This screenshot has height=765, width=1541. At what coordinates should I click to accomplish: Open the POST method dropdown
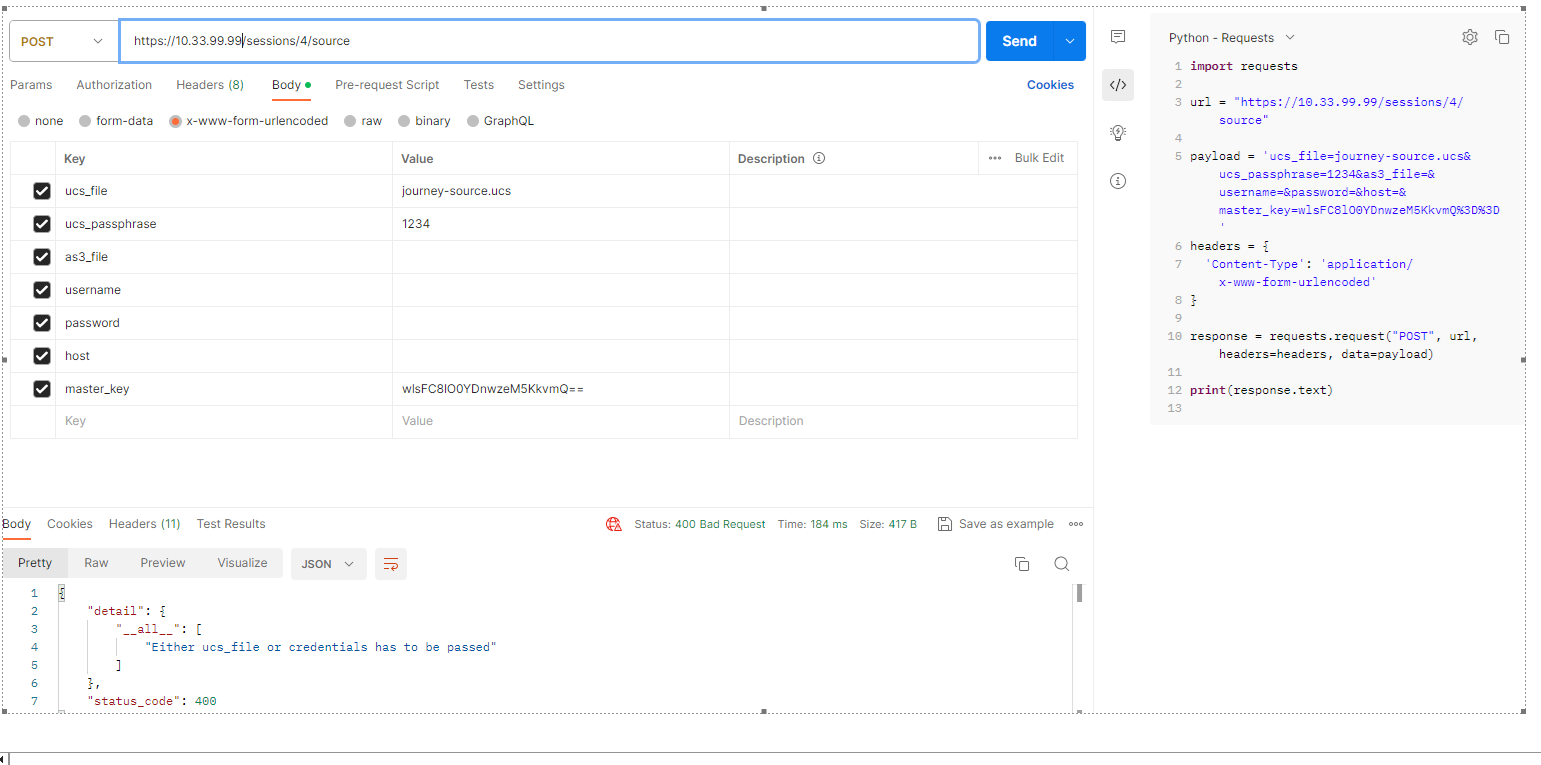tap(62, 41)
